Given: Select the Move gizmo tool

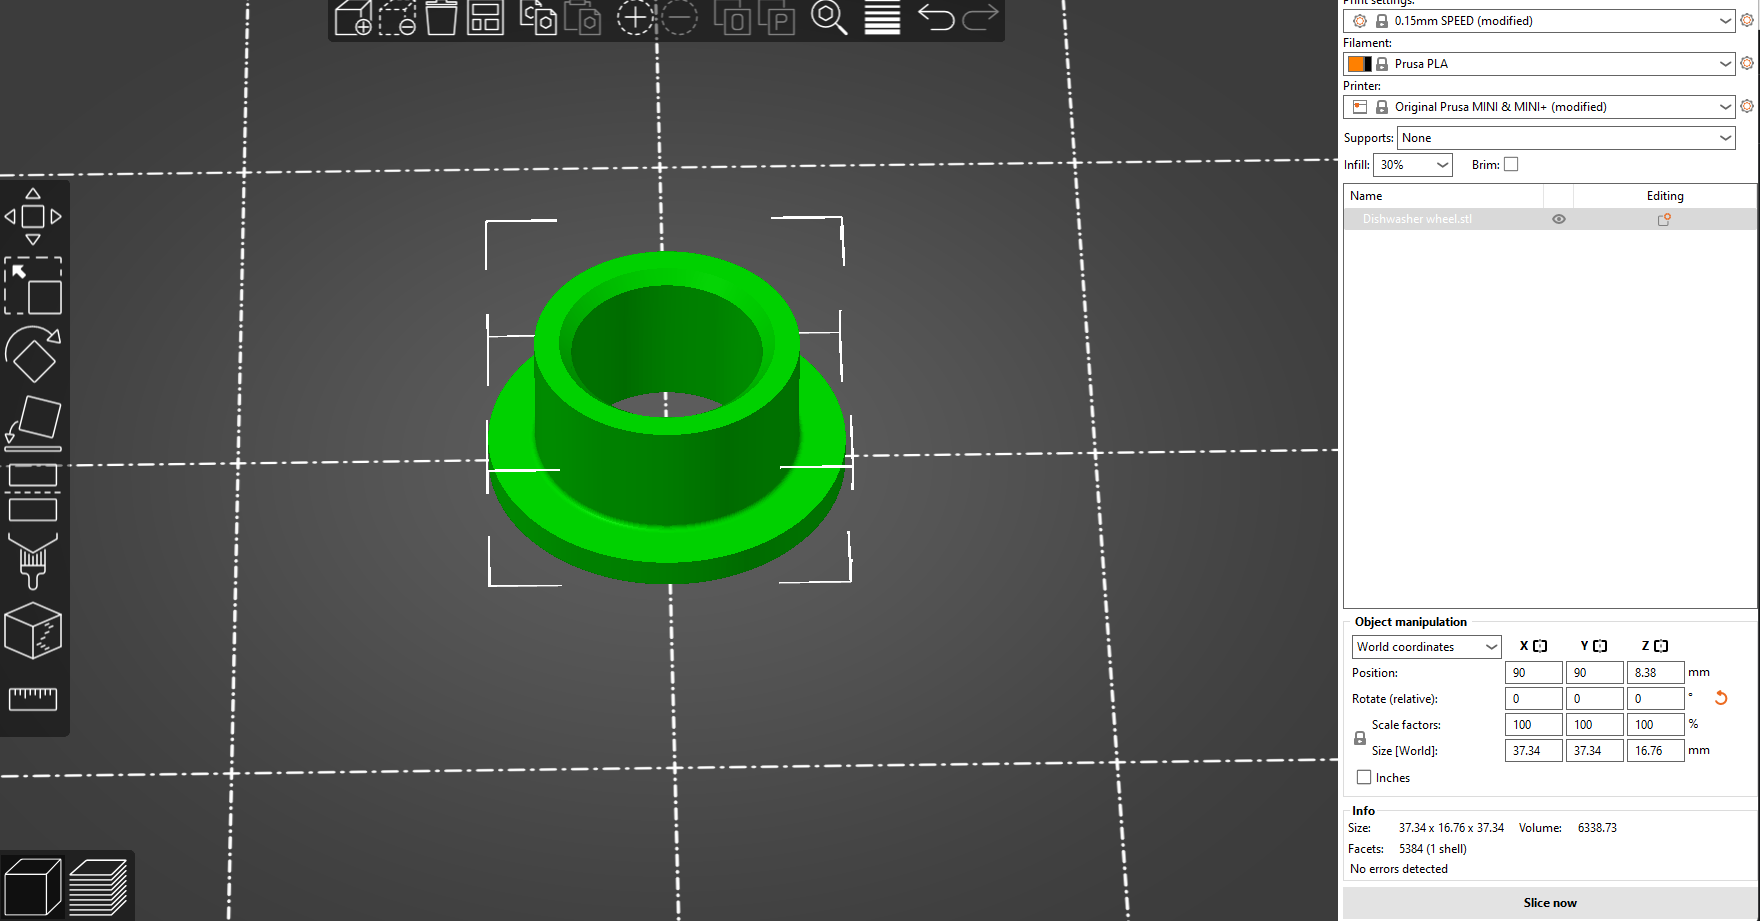Looking at the screenshot, I should point(33,216).
